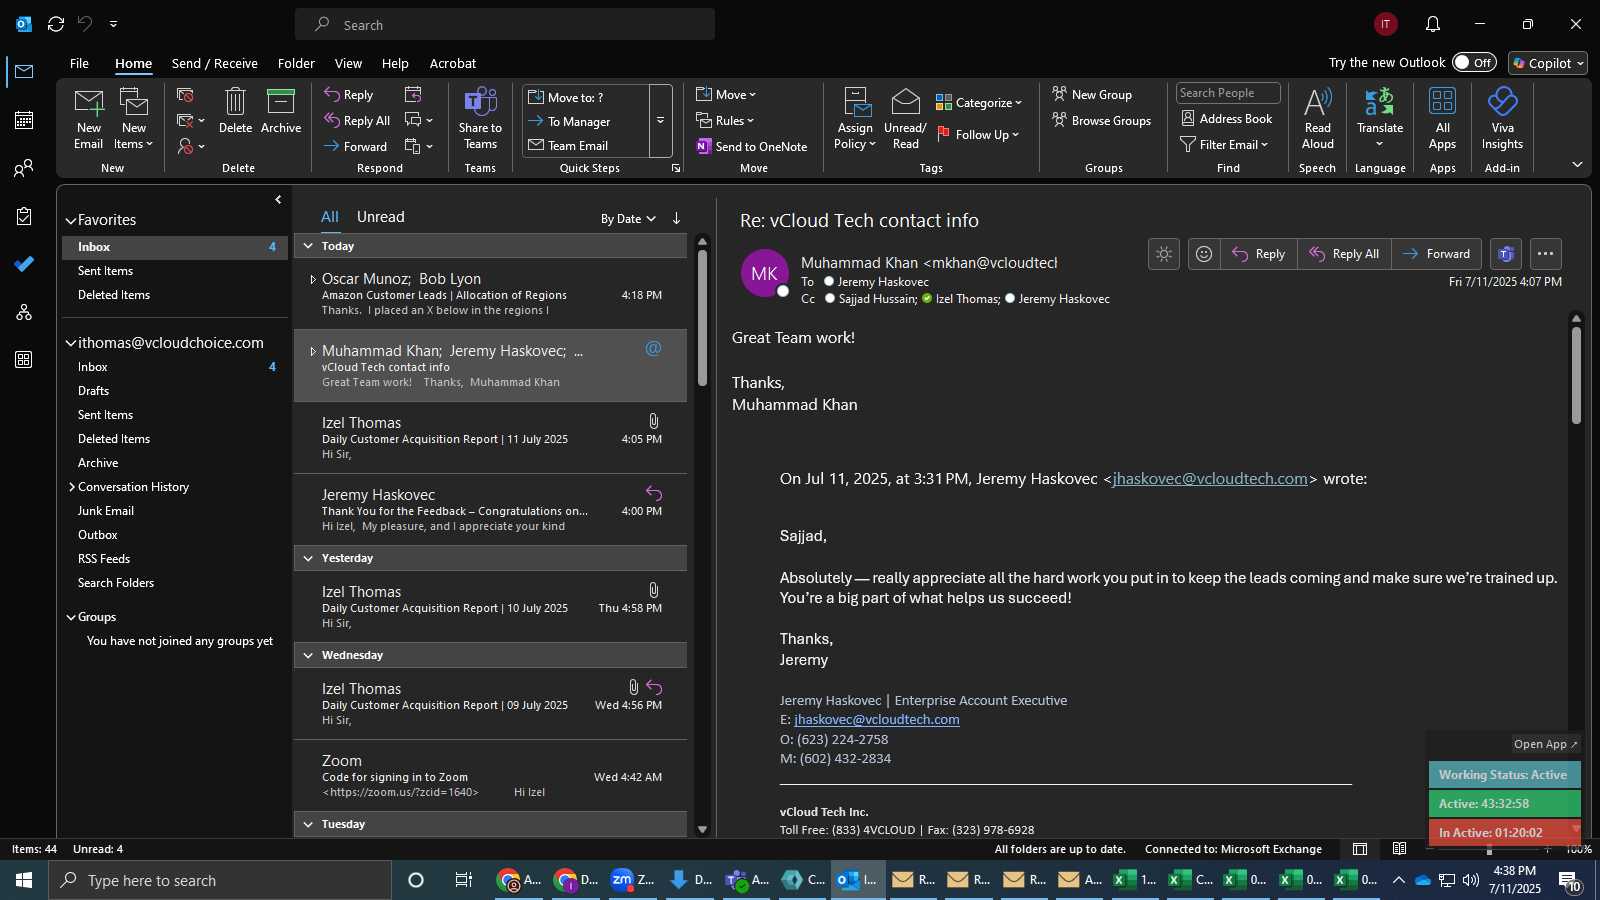Open the Move dropdown in ribbon
This screenshot has height=900, width=1600.
coord(726,94)
